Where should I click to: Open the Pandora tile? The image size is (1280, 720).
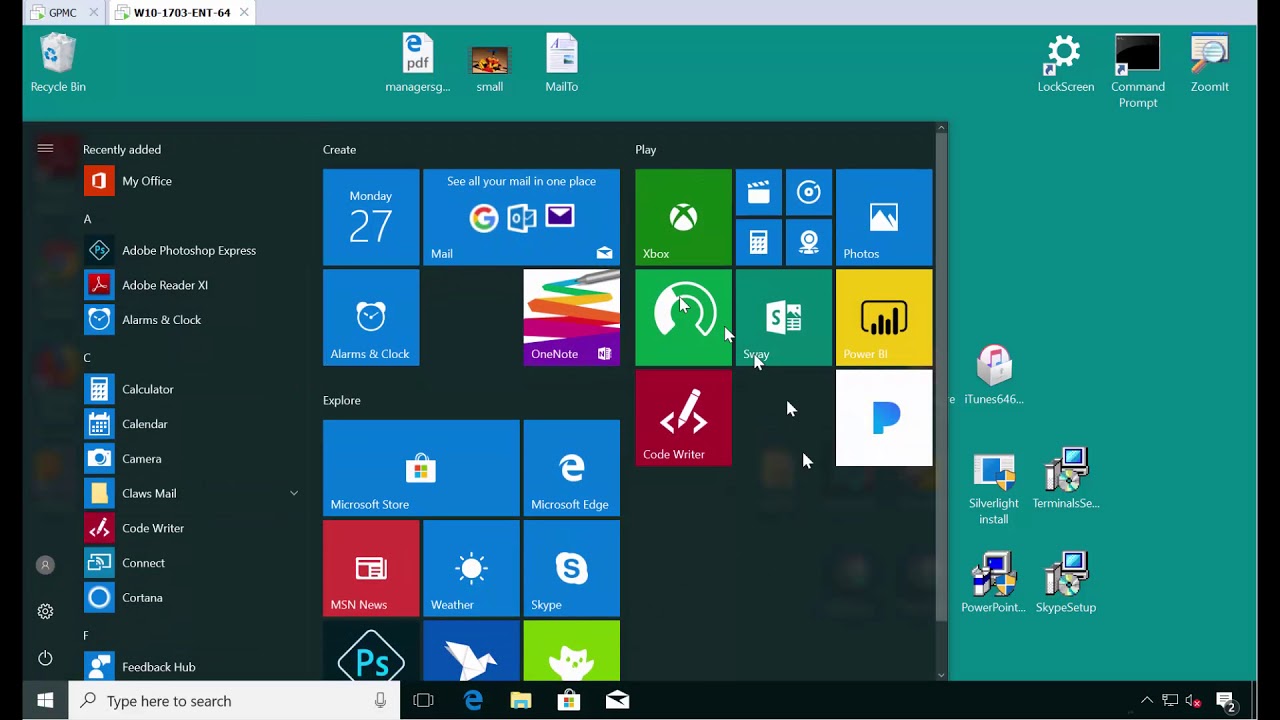click(x=884, y=418)
